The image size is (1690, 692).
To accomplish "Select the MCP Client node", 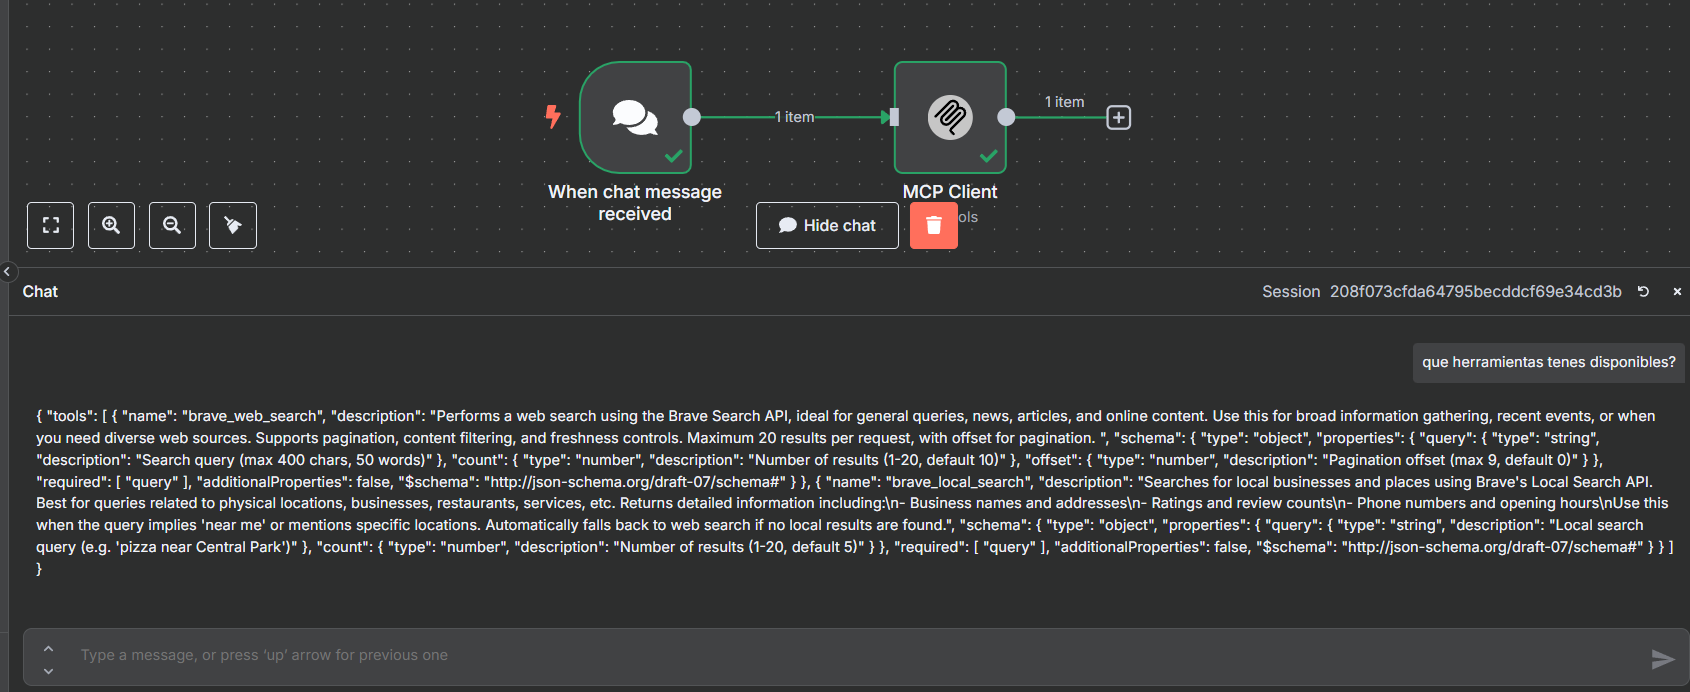I will click(950, 117).
